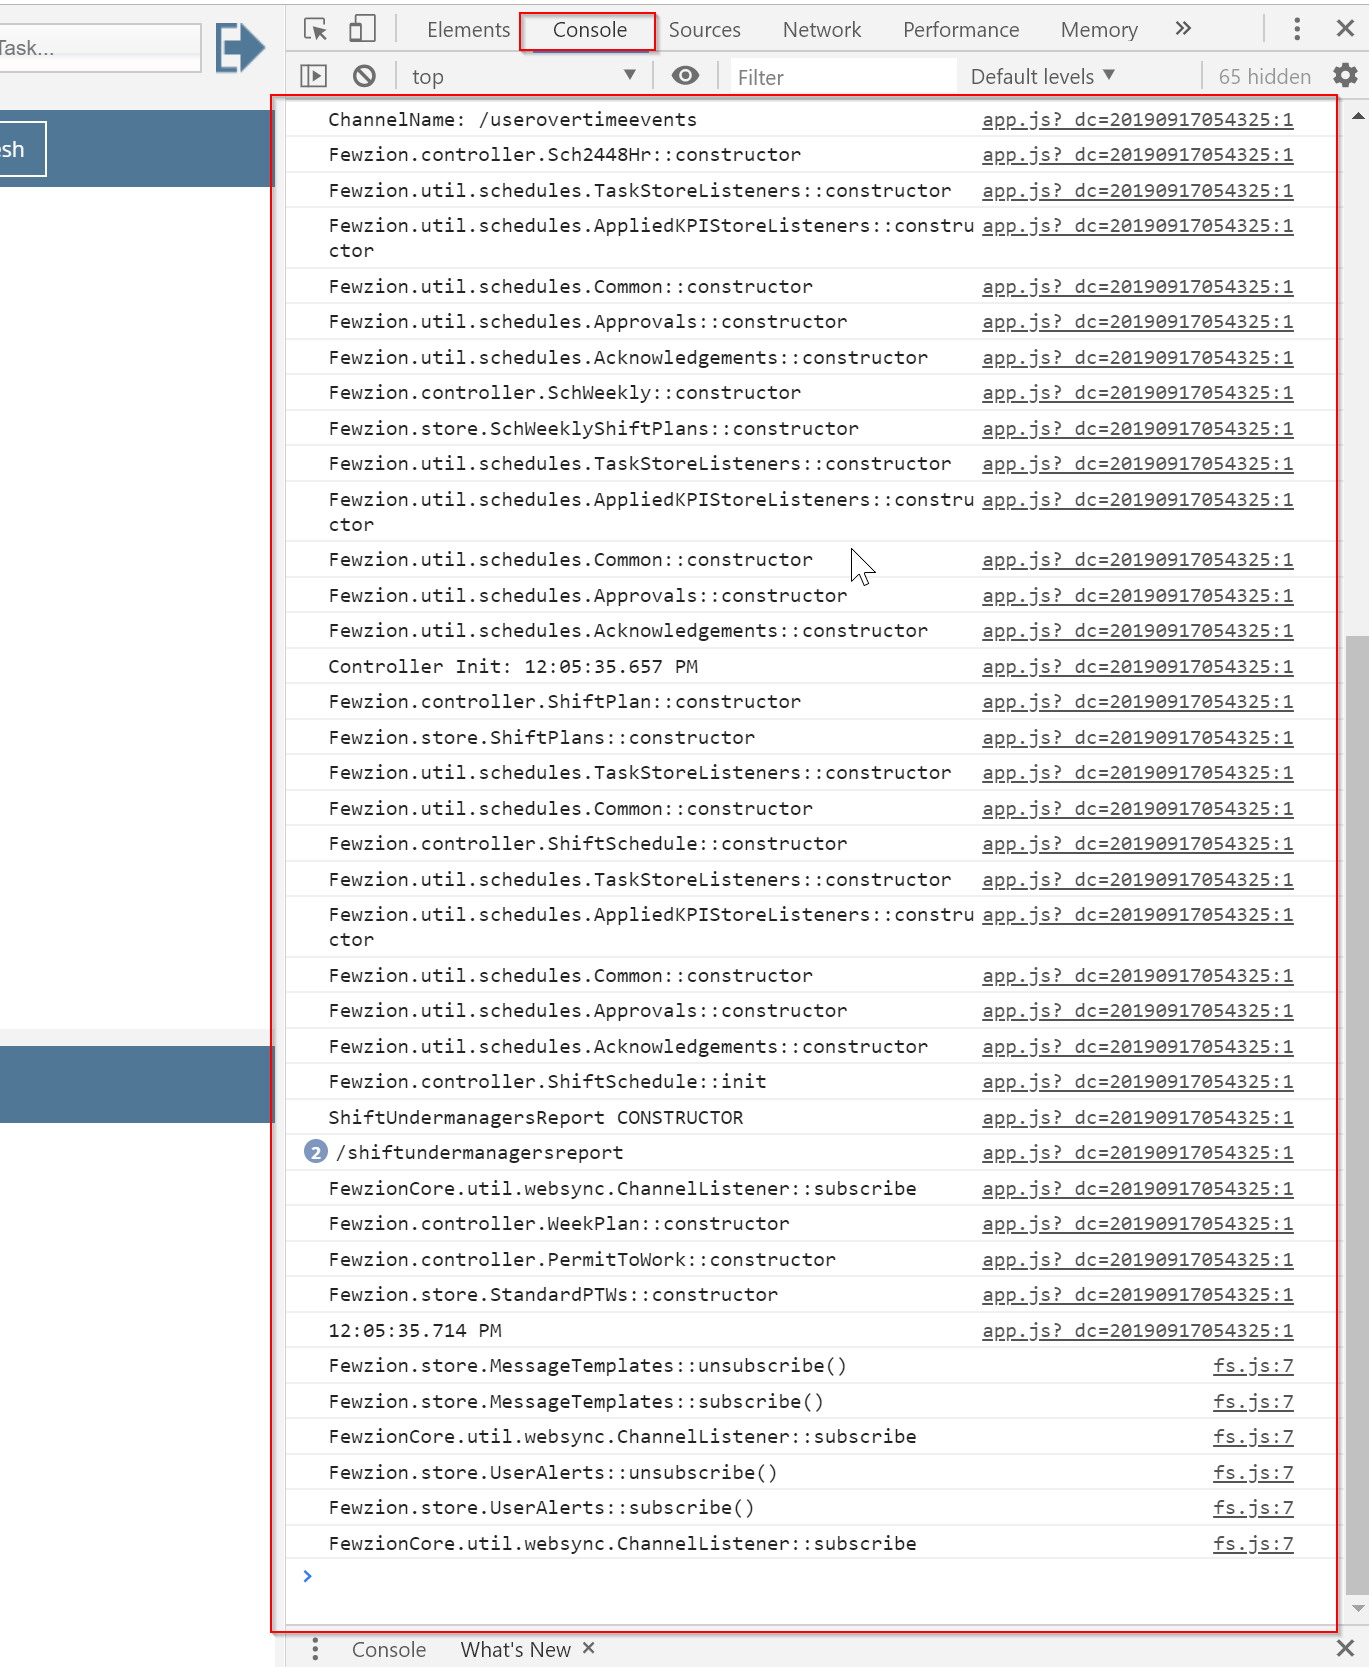This screenshot has height=1667, width=1369.
Task: Select the Fewzion.store.StandardPTWs::constructor message
Action: coord(553,1295)
